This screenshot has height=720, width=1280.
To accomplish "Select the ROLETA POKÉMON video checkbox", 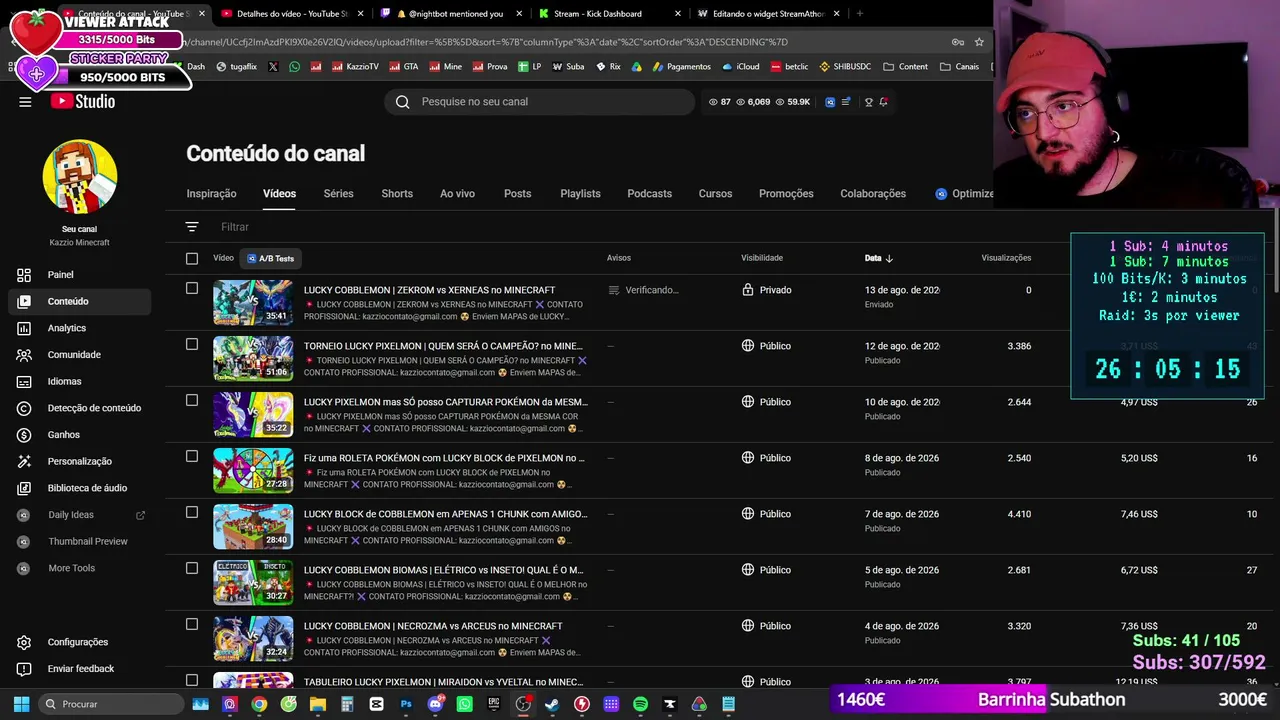I will [x=192, y=456].
